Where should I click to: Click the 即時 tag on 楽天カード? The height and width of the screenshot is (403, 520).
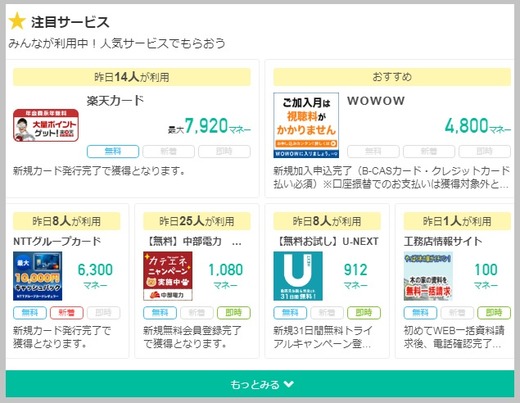tap(224, 152)
